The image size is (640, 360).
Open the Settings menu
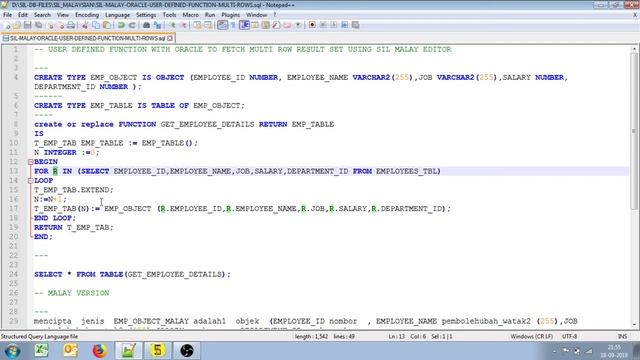tap(146, 15)
